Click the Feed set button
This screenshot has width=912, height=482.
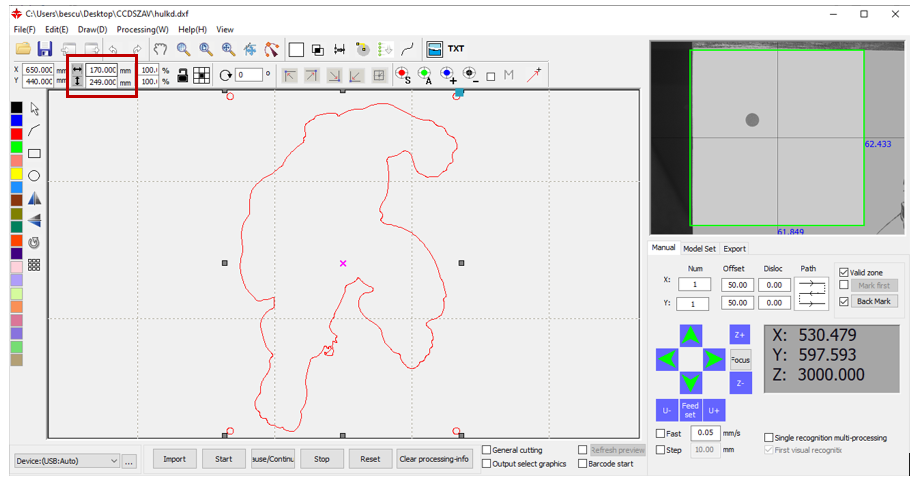690,410
